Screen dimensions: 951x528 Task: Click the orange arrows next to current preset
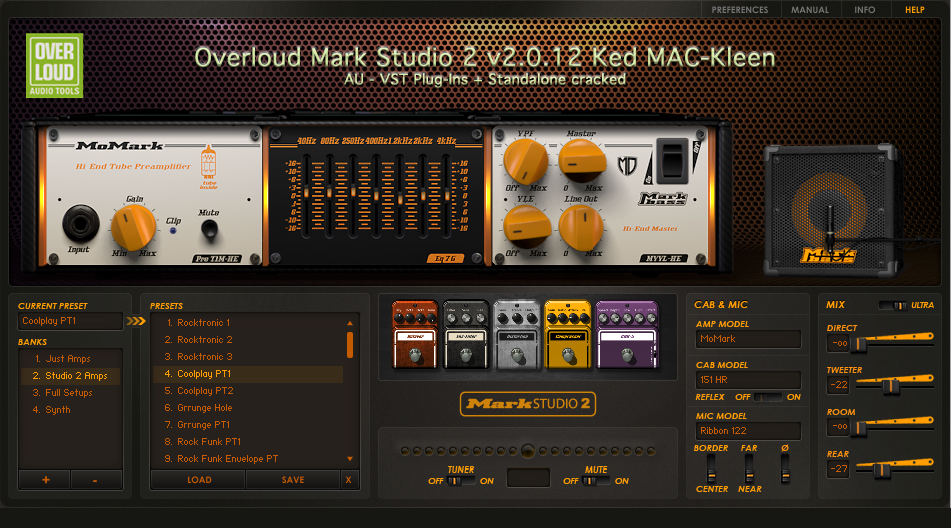pyautogui.click(x=136, y=321)
